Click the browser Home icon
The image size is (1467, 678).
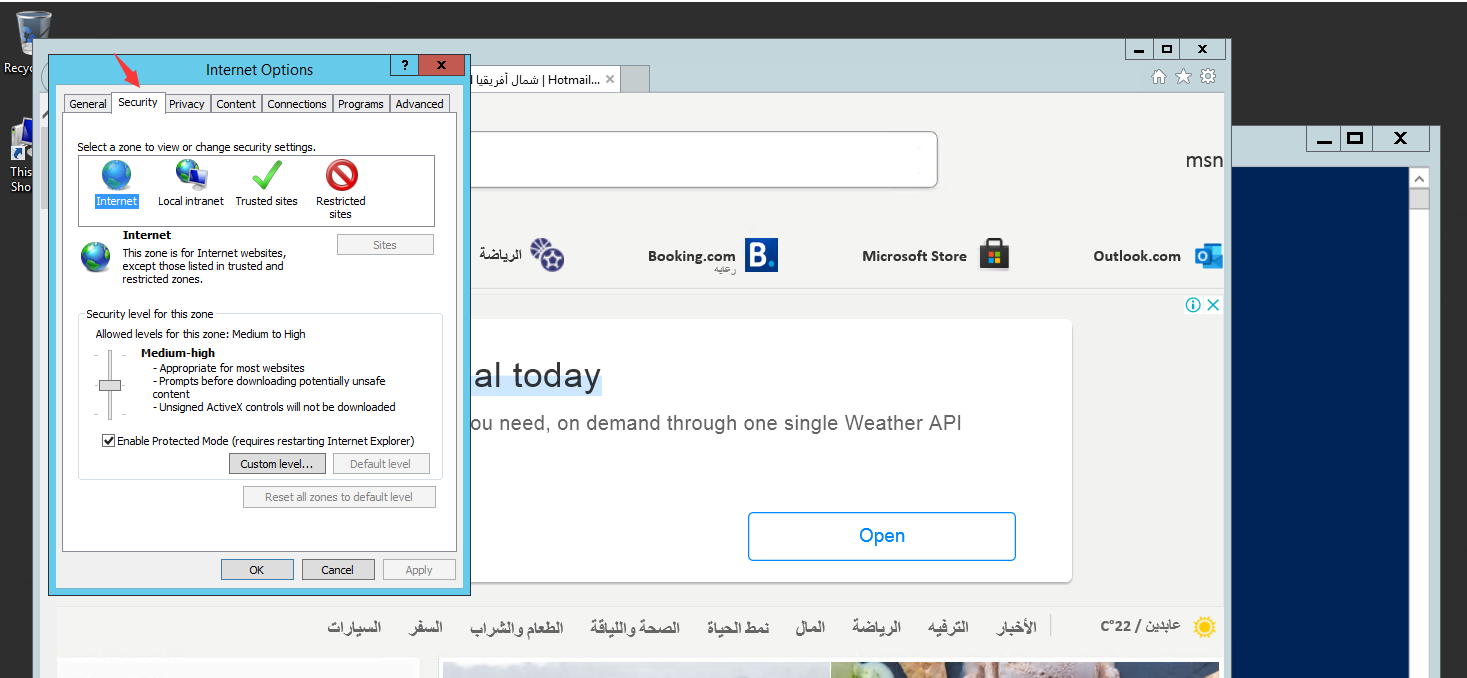click(x=1158, y=76)
